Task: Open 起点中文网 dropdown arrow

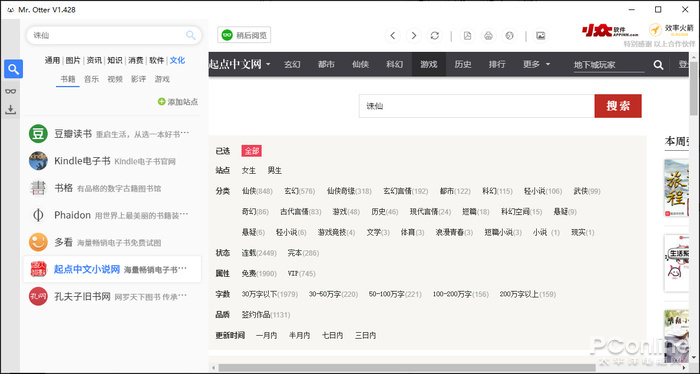Action: [268, 64]
